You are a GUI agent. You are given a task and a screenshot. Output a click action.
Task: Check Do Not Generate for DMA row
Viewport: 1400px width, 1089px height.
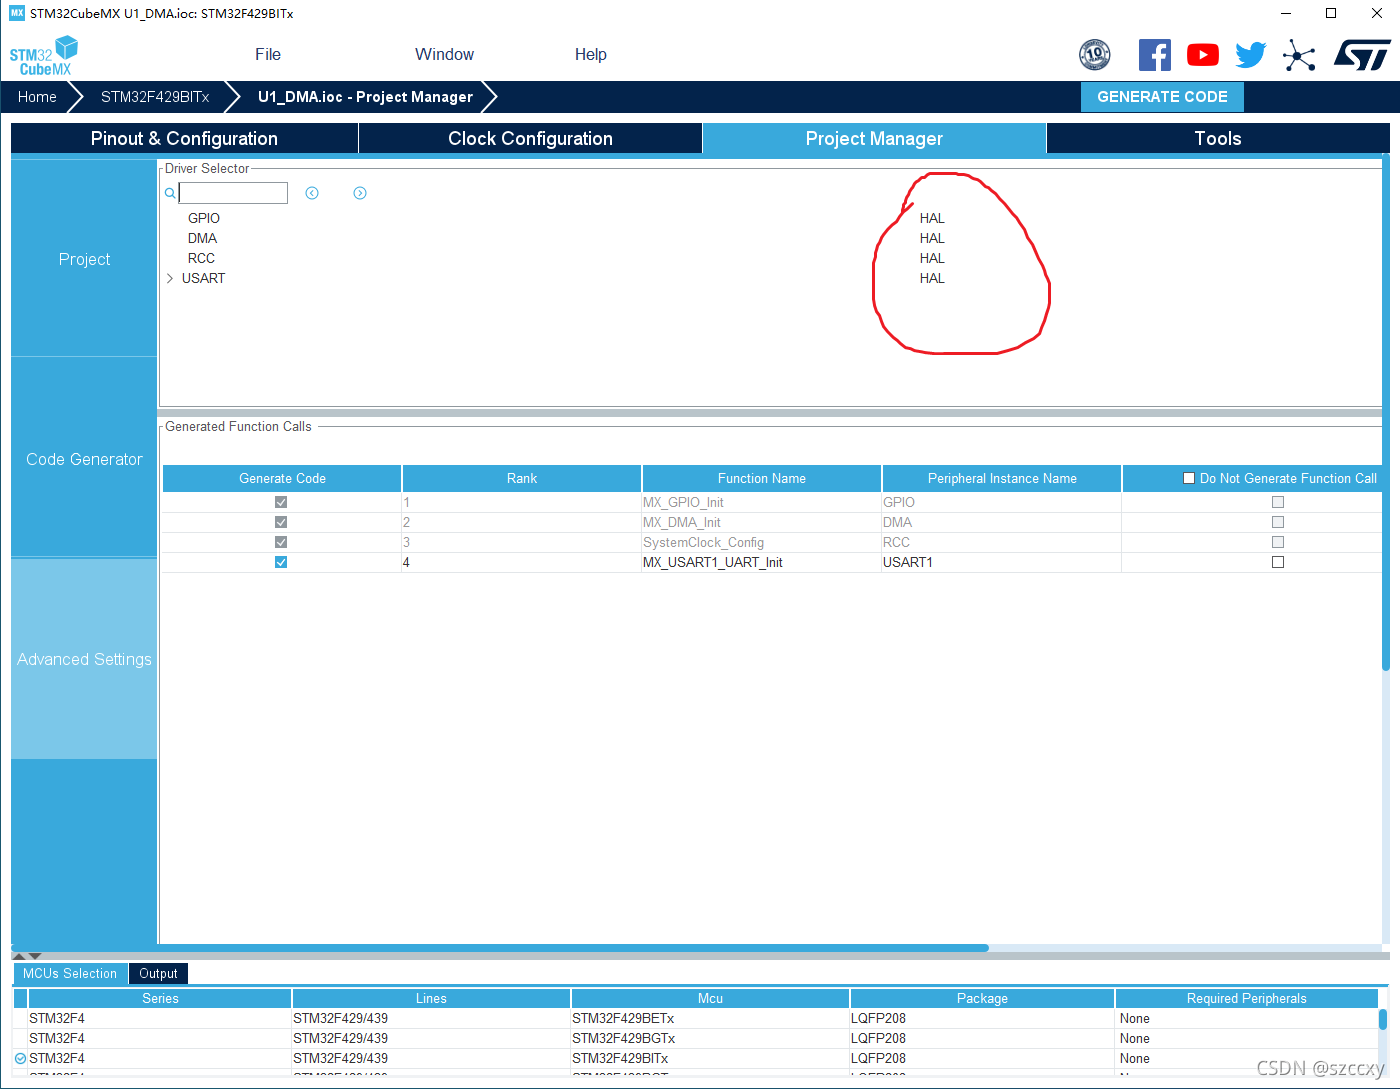1278,522
